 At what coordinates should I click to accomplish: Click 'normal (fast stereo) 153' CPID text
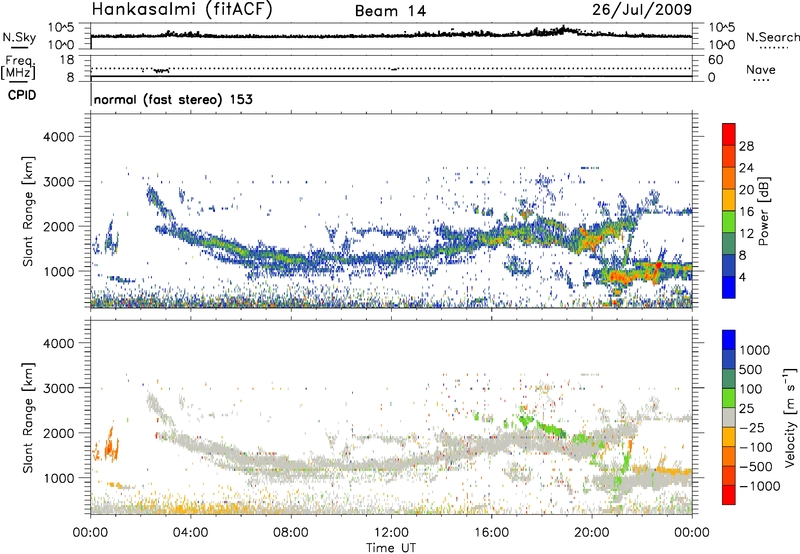(173, 99)
